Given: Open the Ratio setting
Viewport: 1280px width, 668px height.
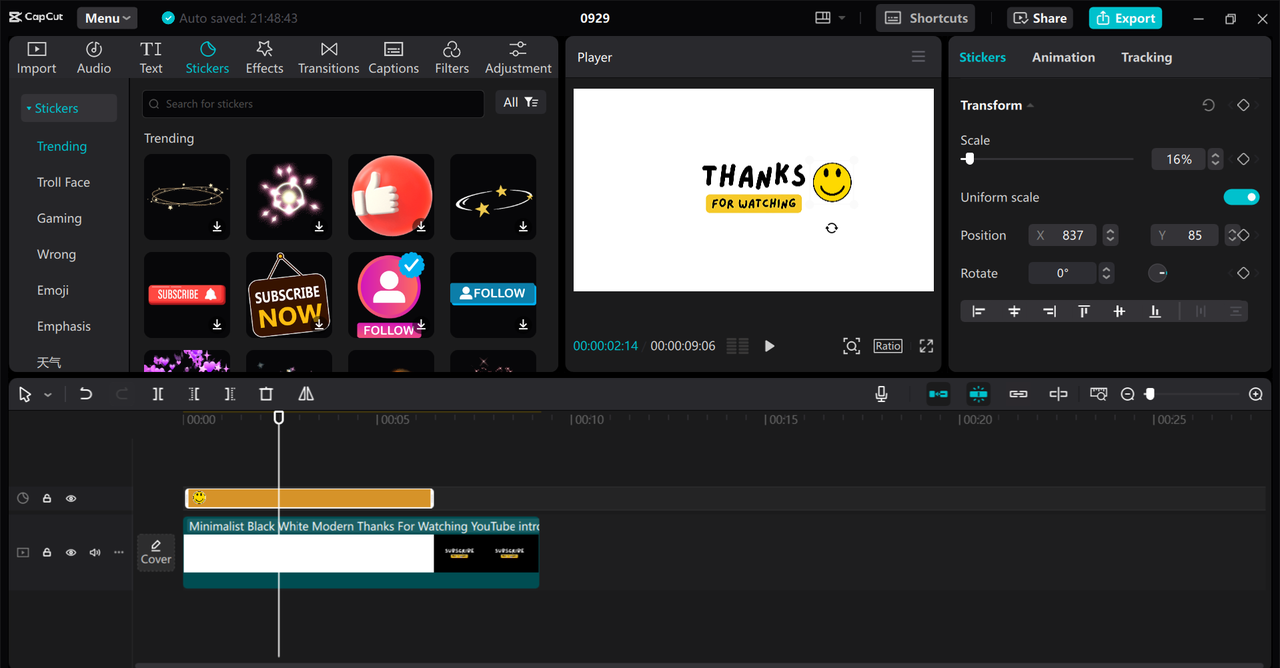Looking at the screenshot, I should pyautogui.click(x=887, y=346).
